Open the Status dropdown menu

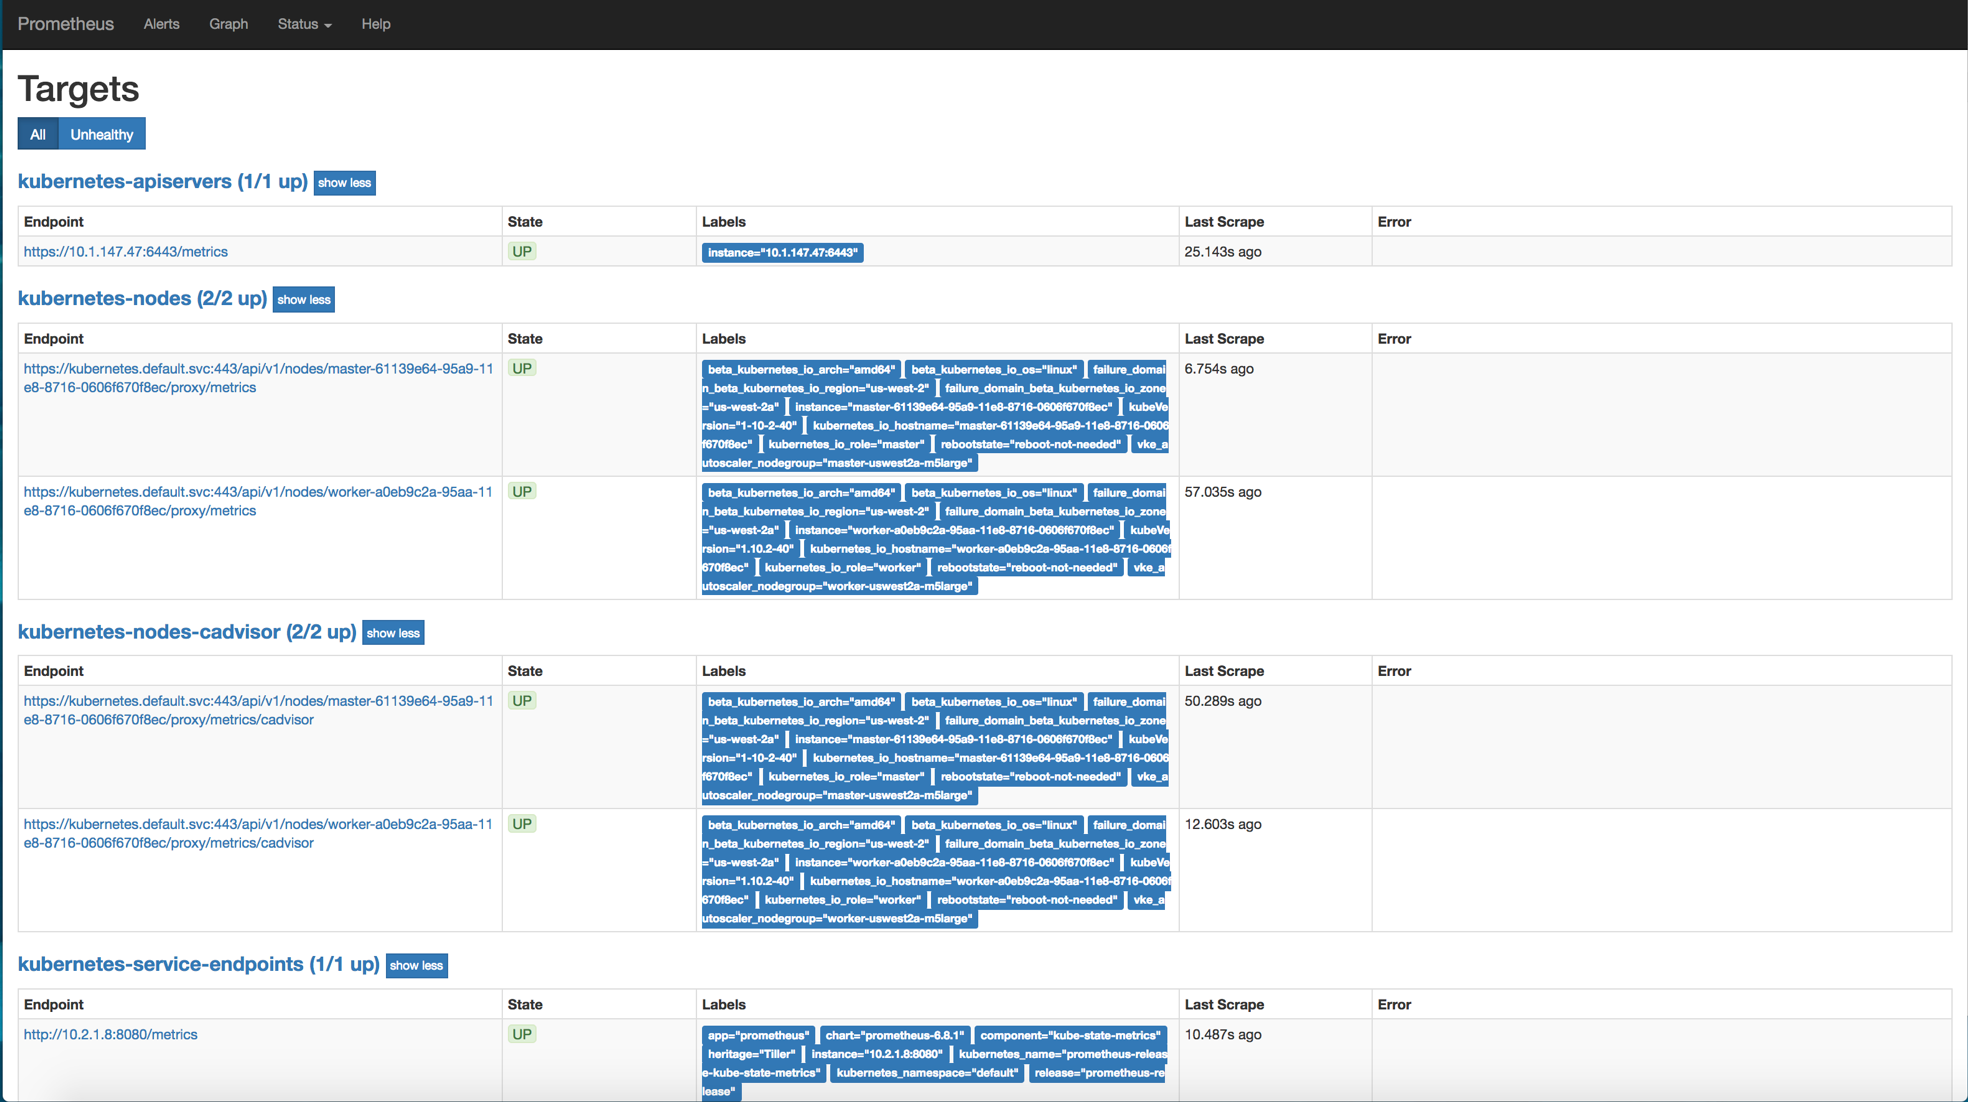pos(304,23)
